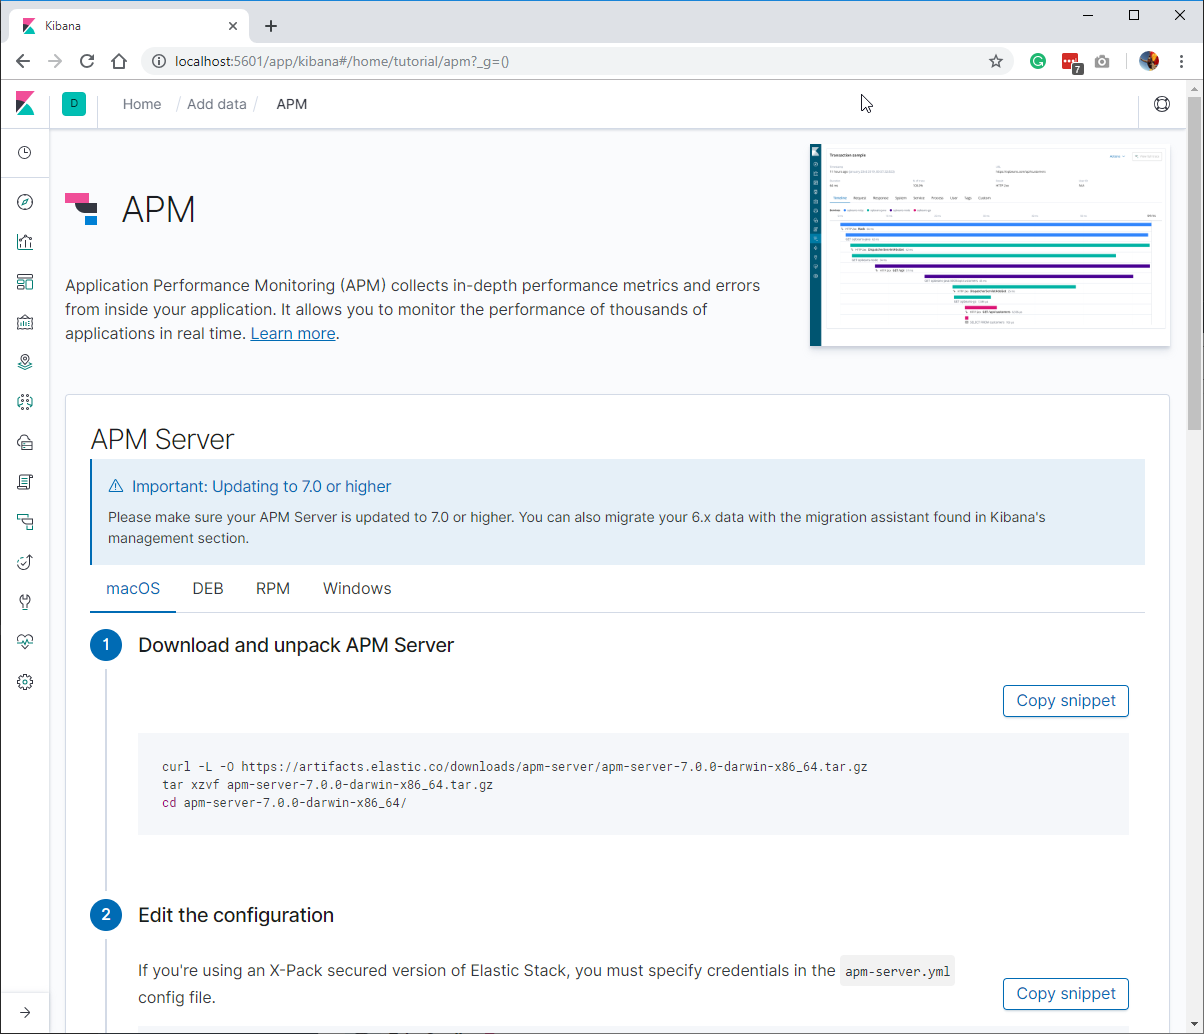Select the macOS tab
This screenshot has width=1204, height=1034.
point(133,588)
